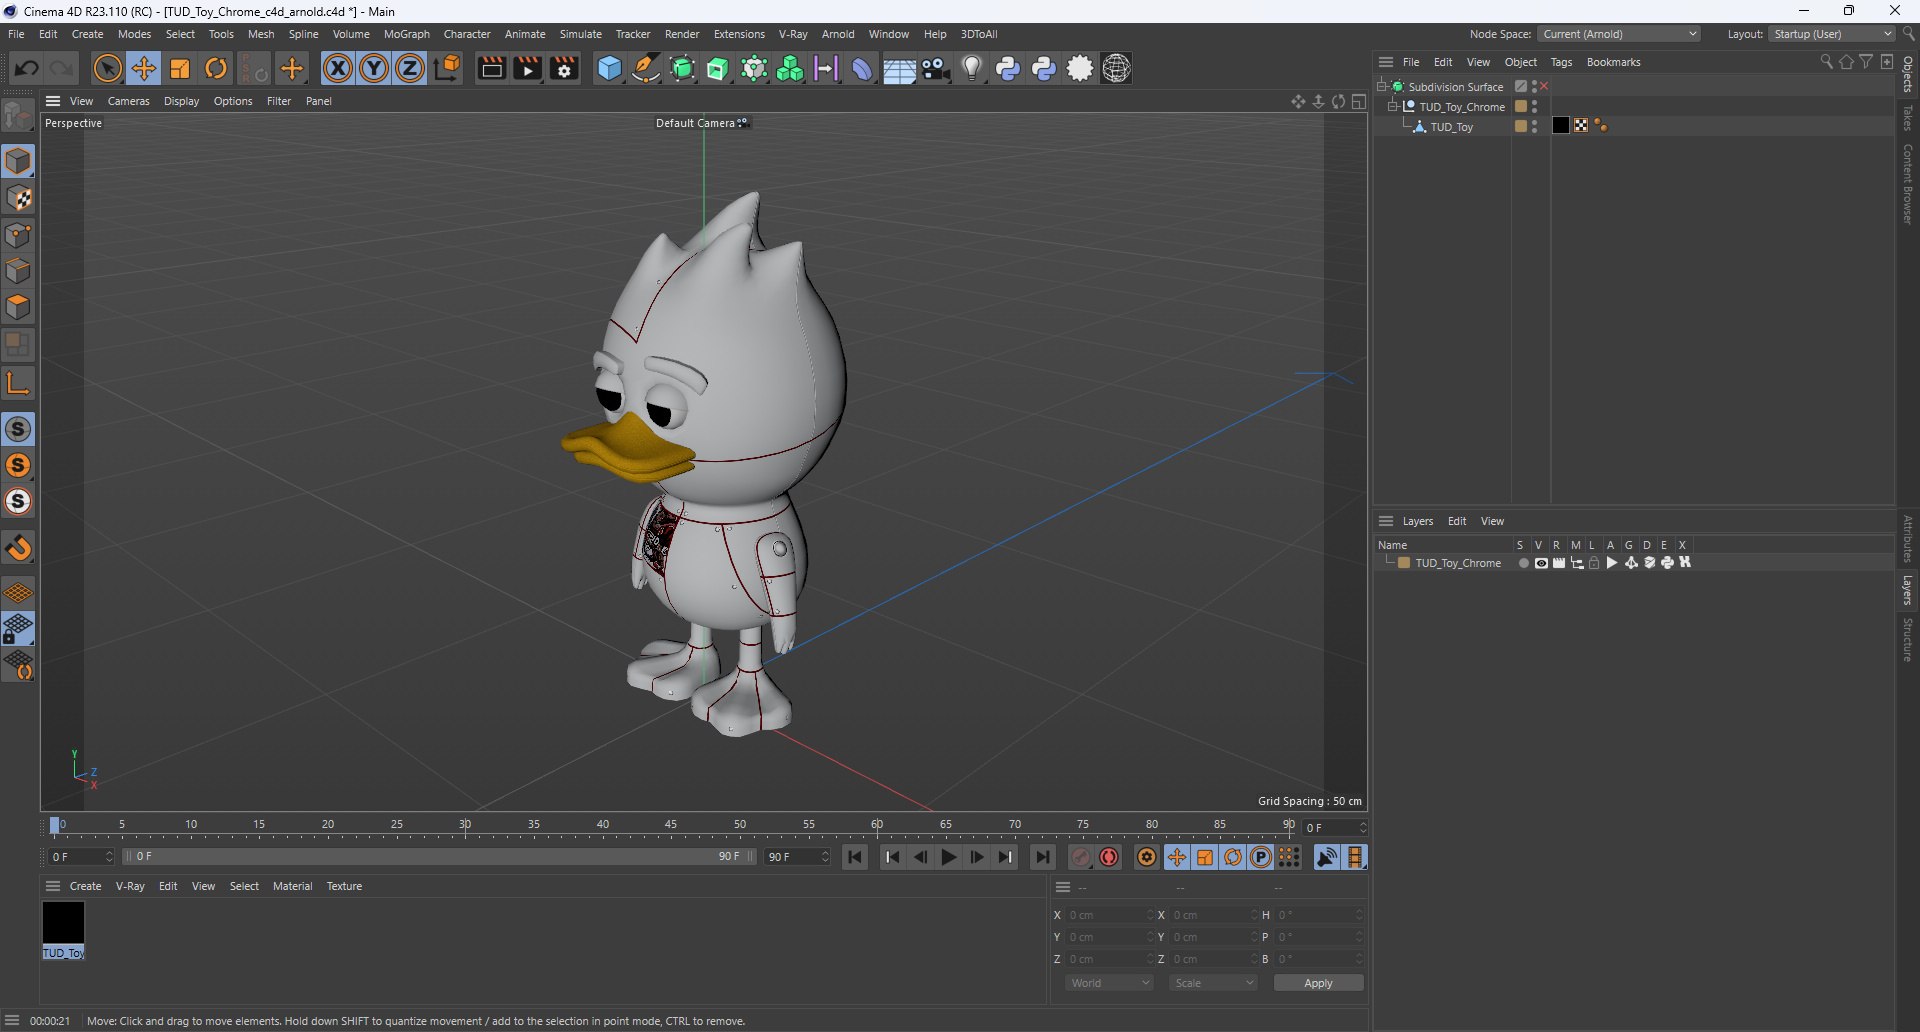The image size is (1920, 1032).
Task: Select the Live Selection tool
Action: 107,68
